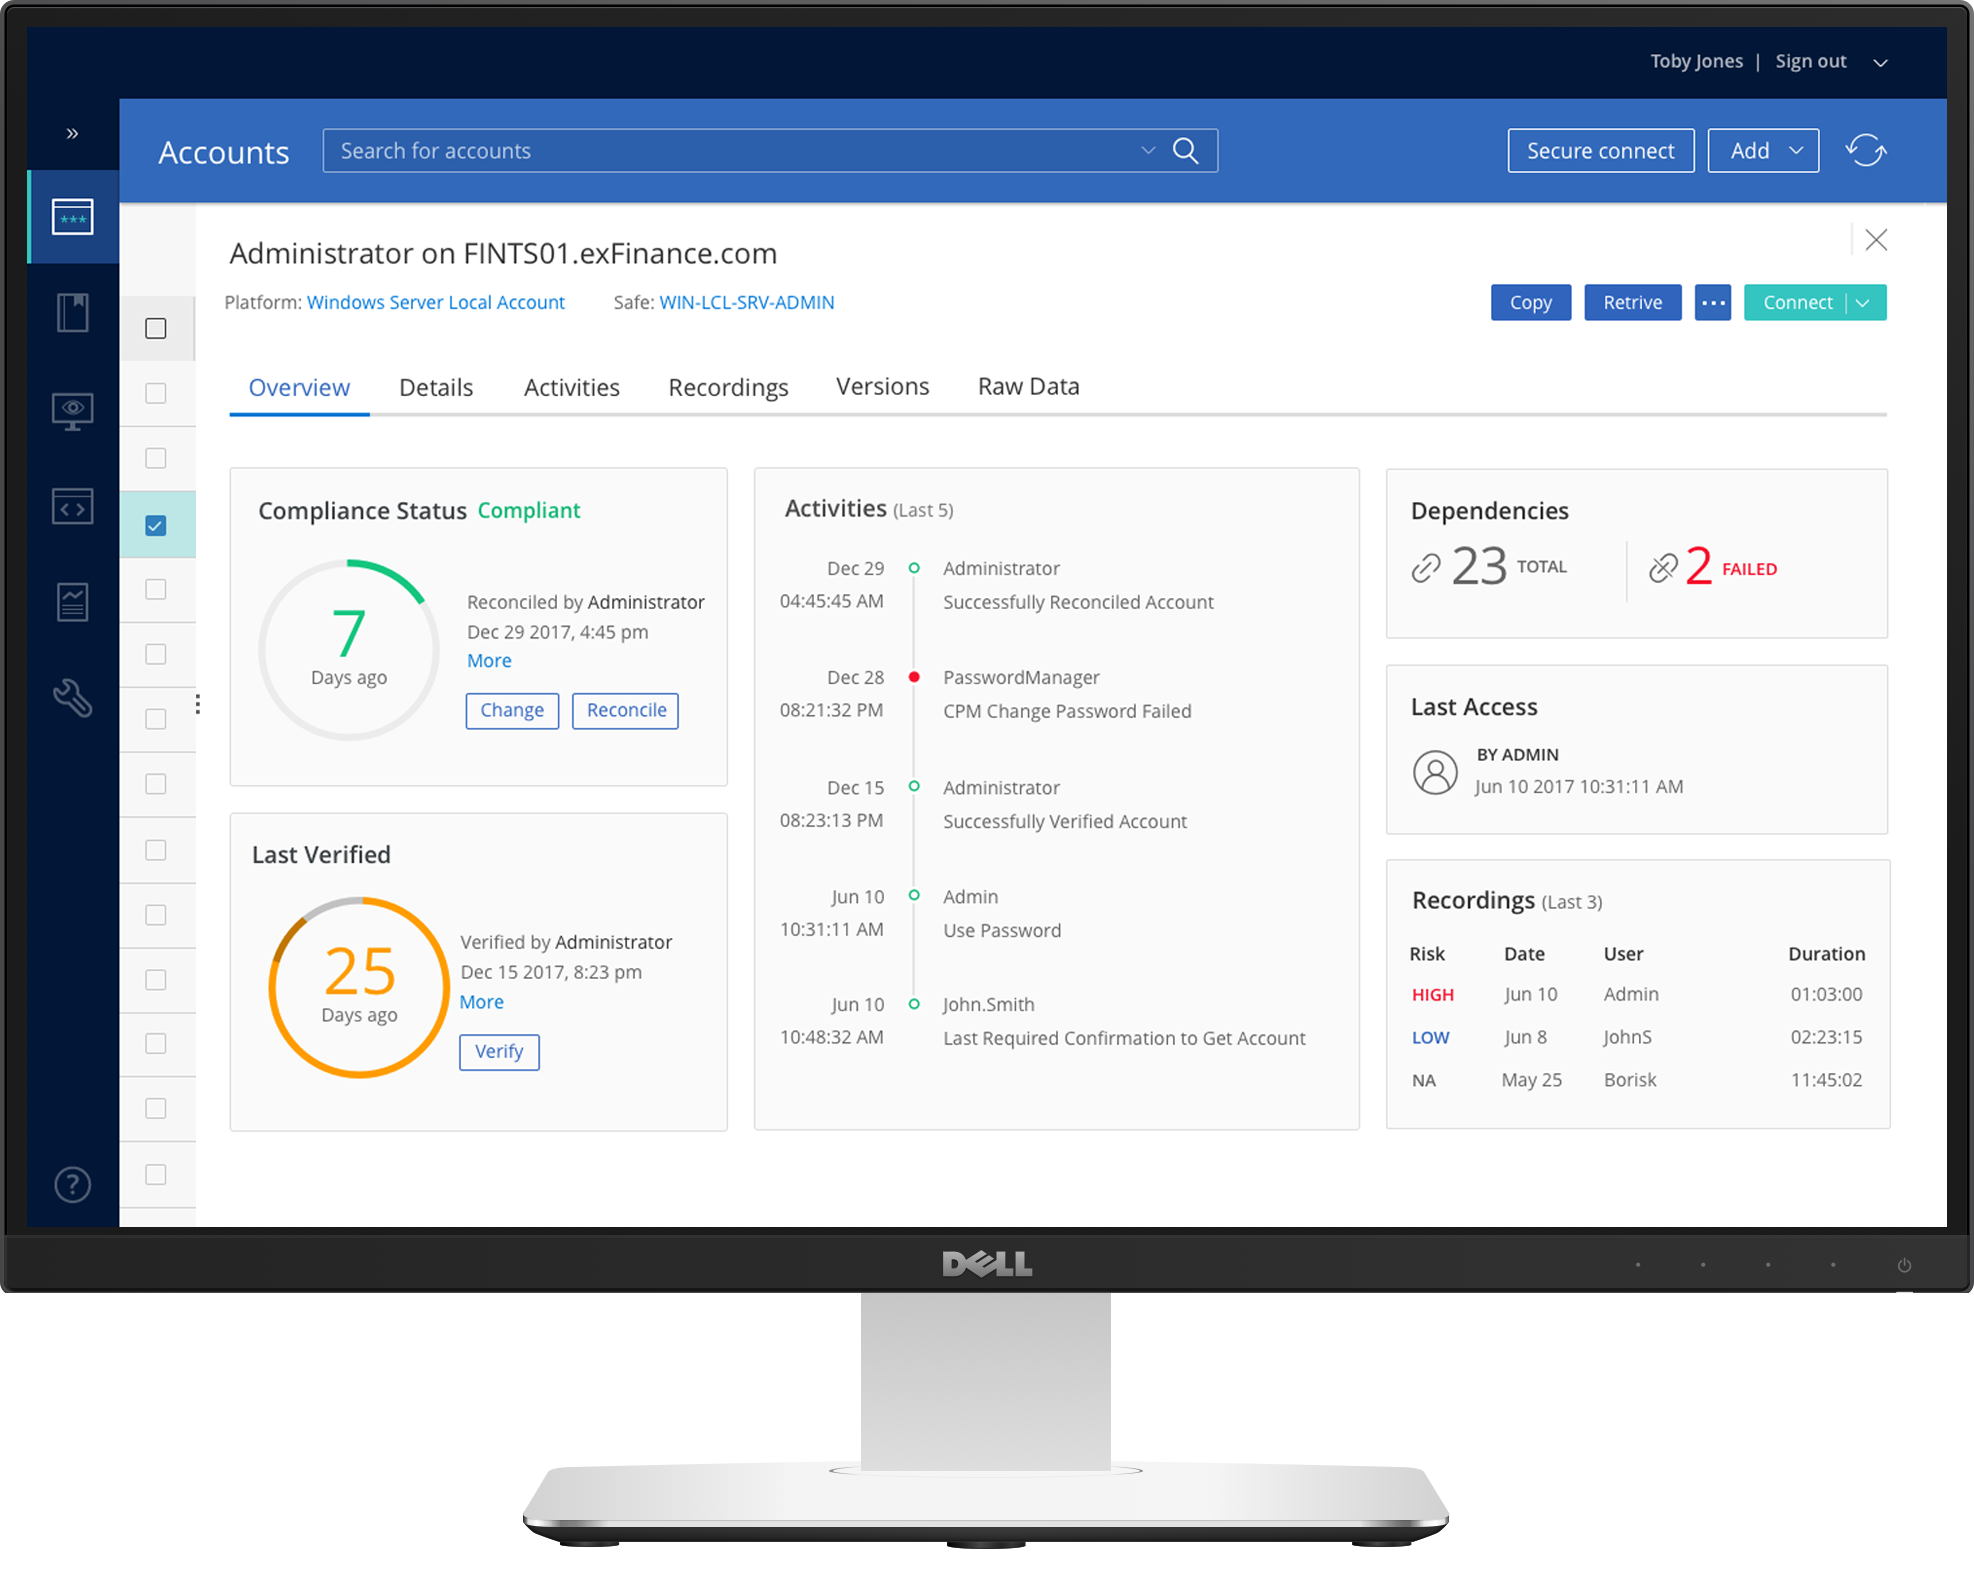This screenshot has height=1593, width=1974.
Task: Switch to the Versions tab
Action: point(882,386)
